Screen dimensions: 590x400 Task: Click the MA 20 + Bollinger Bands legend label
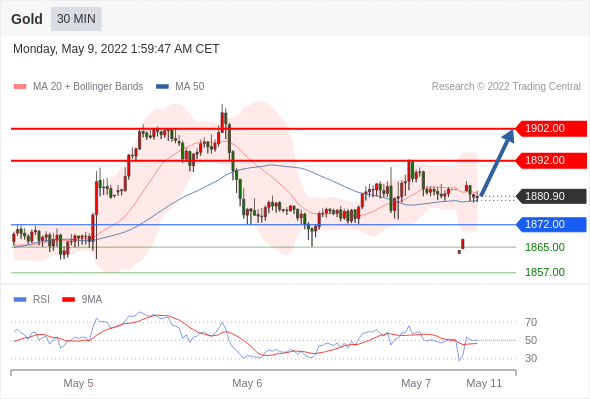(88, 87)
